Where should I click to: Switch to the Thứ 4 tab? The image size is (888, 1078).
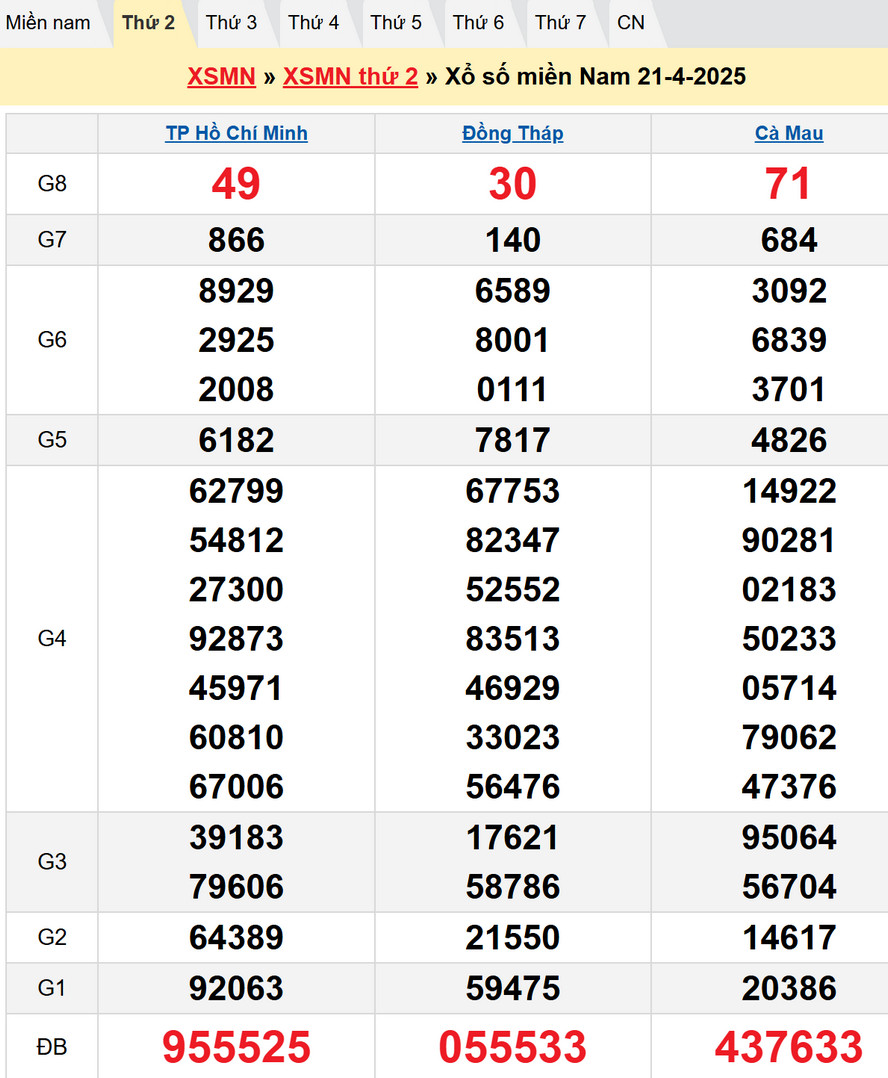click(x=313, y=23)
